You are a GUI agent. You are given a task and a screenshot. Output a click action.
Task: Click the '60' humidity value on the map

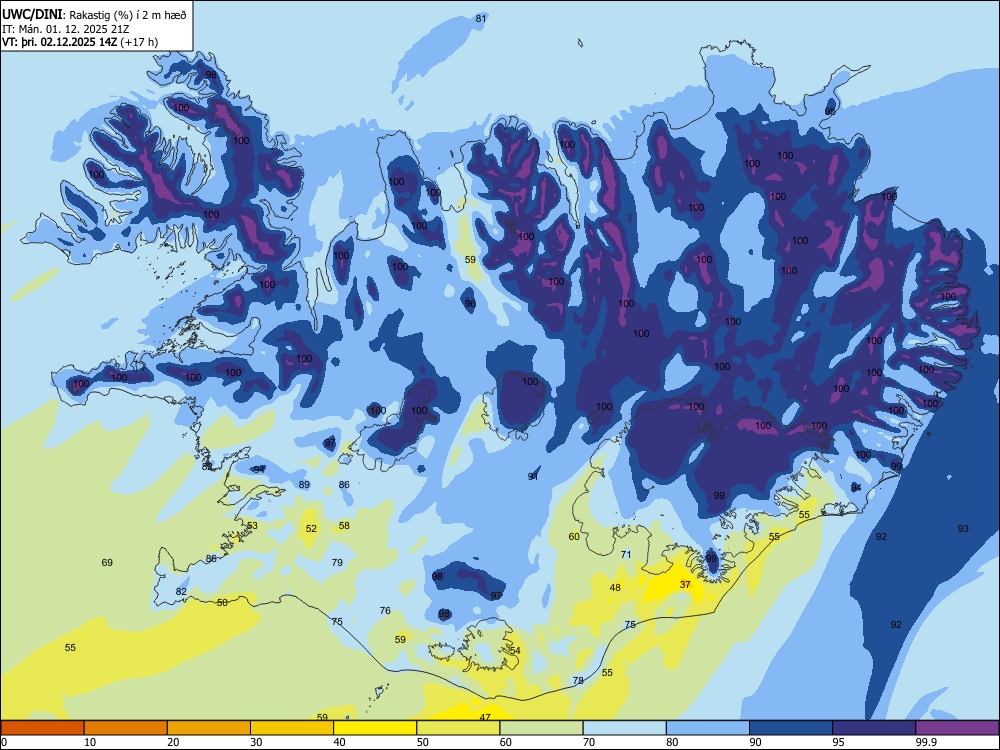click(574, 536)
